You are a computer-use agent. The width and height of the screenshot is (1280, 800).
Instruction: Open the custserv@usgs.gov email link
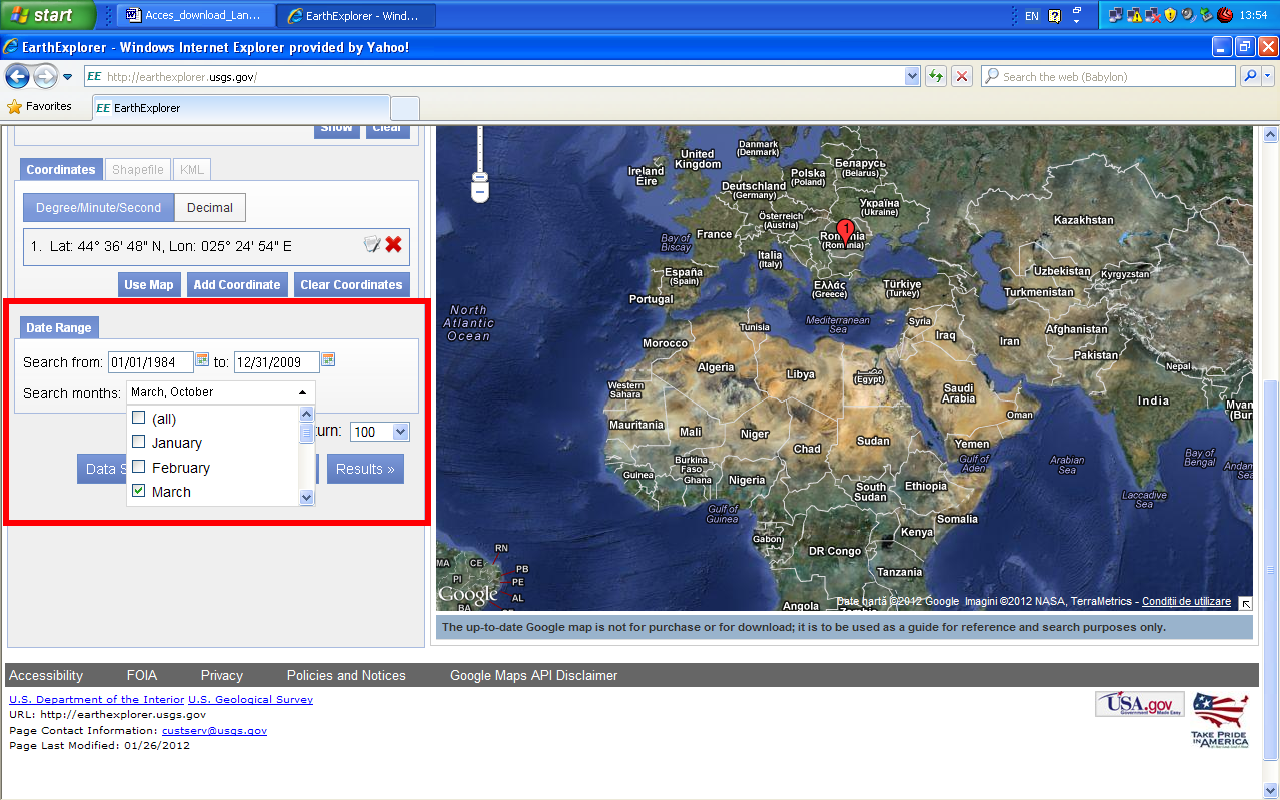point(214,731)
